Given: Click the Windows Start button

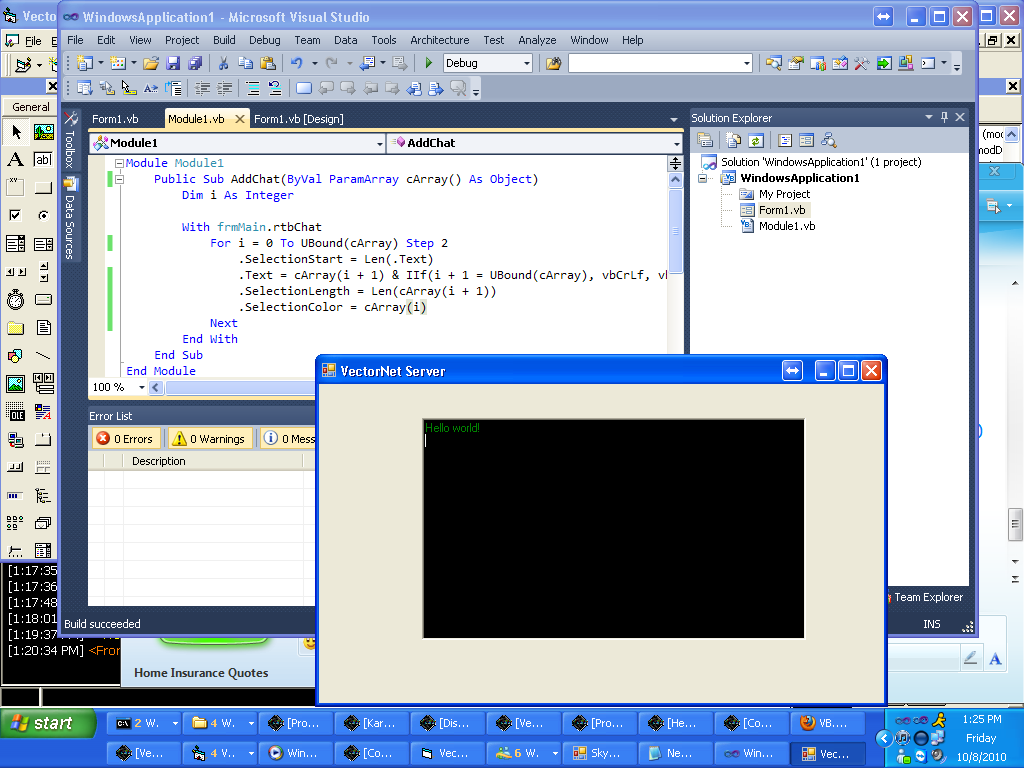Looking at the screenshot, I should [48, 723].
